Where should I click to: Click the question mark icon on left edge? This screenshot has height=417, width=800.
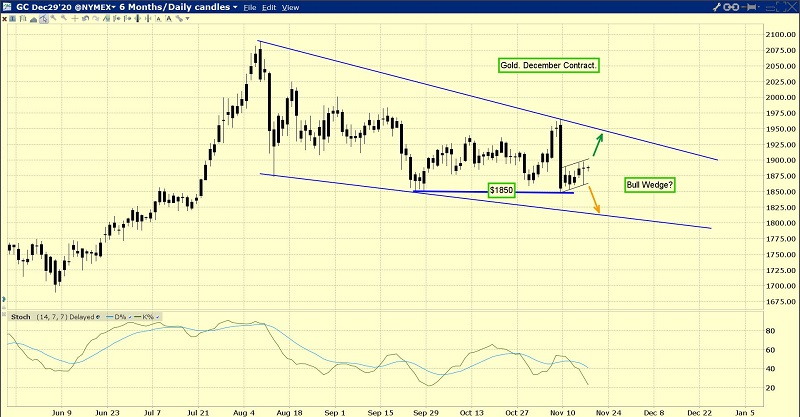[x=4, y=299]
